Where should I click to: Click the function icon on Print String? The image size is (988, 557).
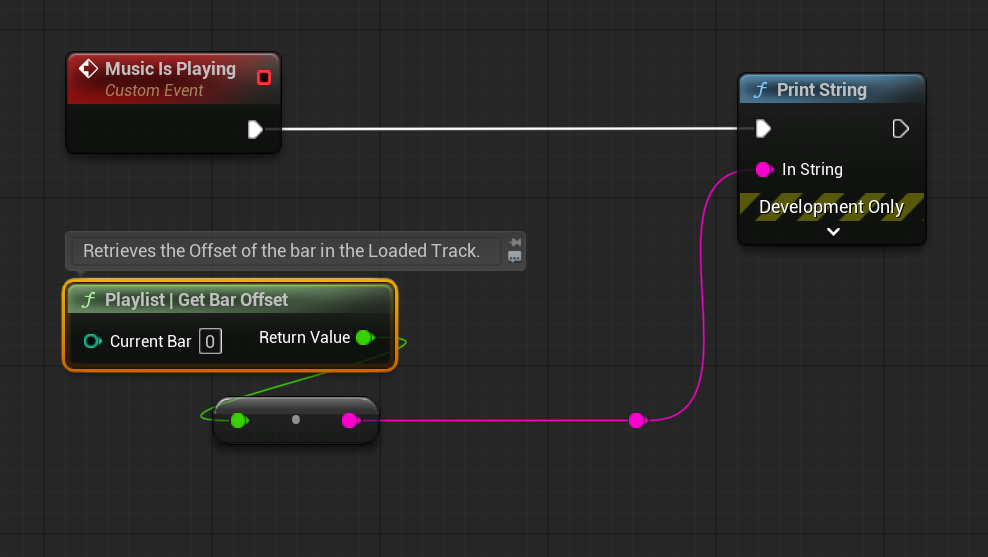click(x=760, y=90)
